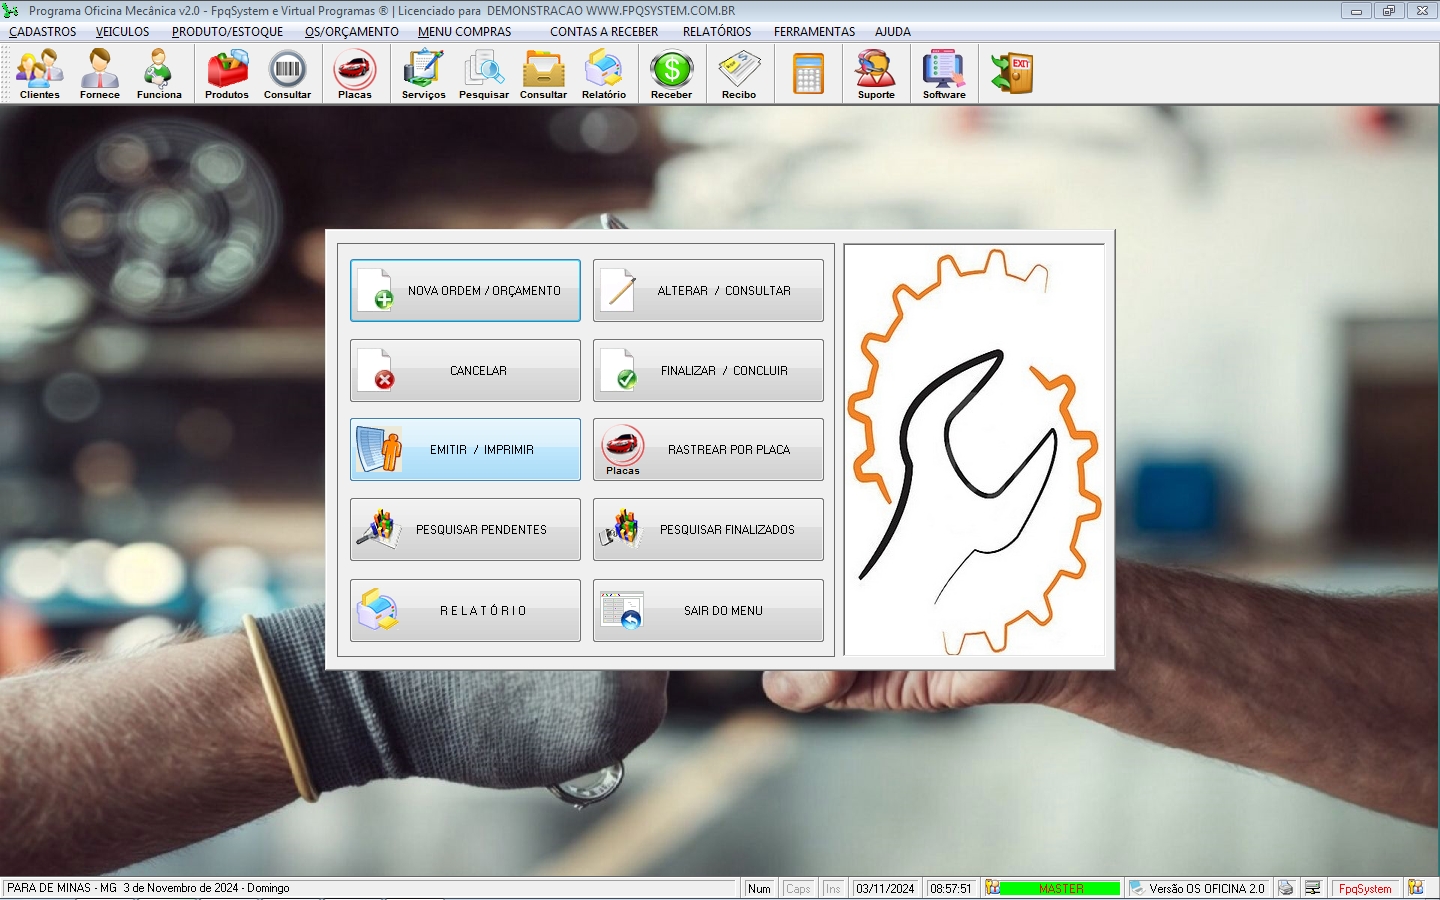Click the 08:57:51 clock in status bar
This screenshot has height=900, width=1440.
951,888
